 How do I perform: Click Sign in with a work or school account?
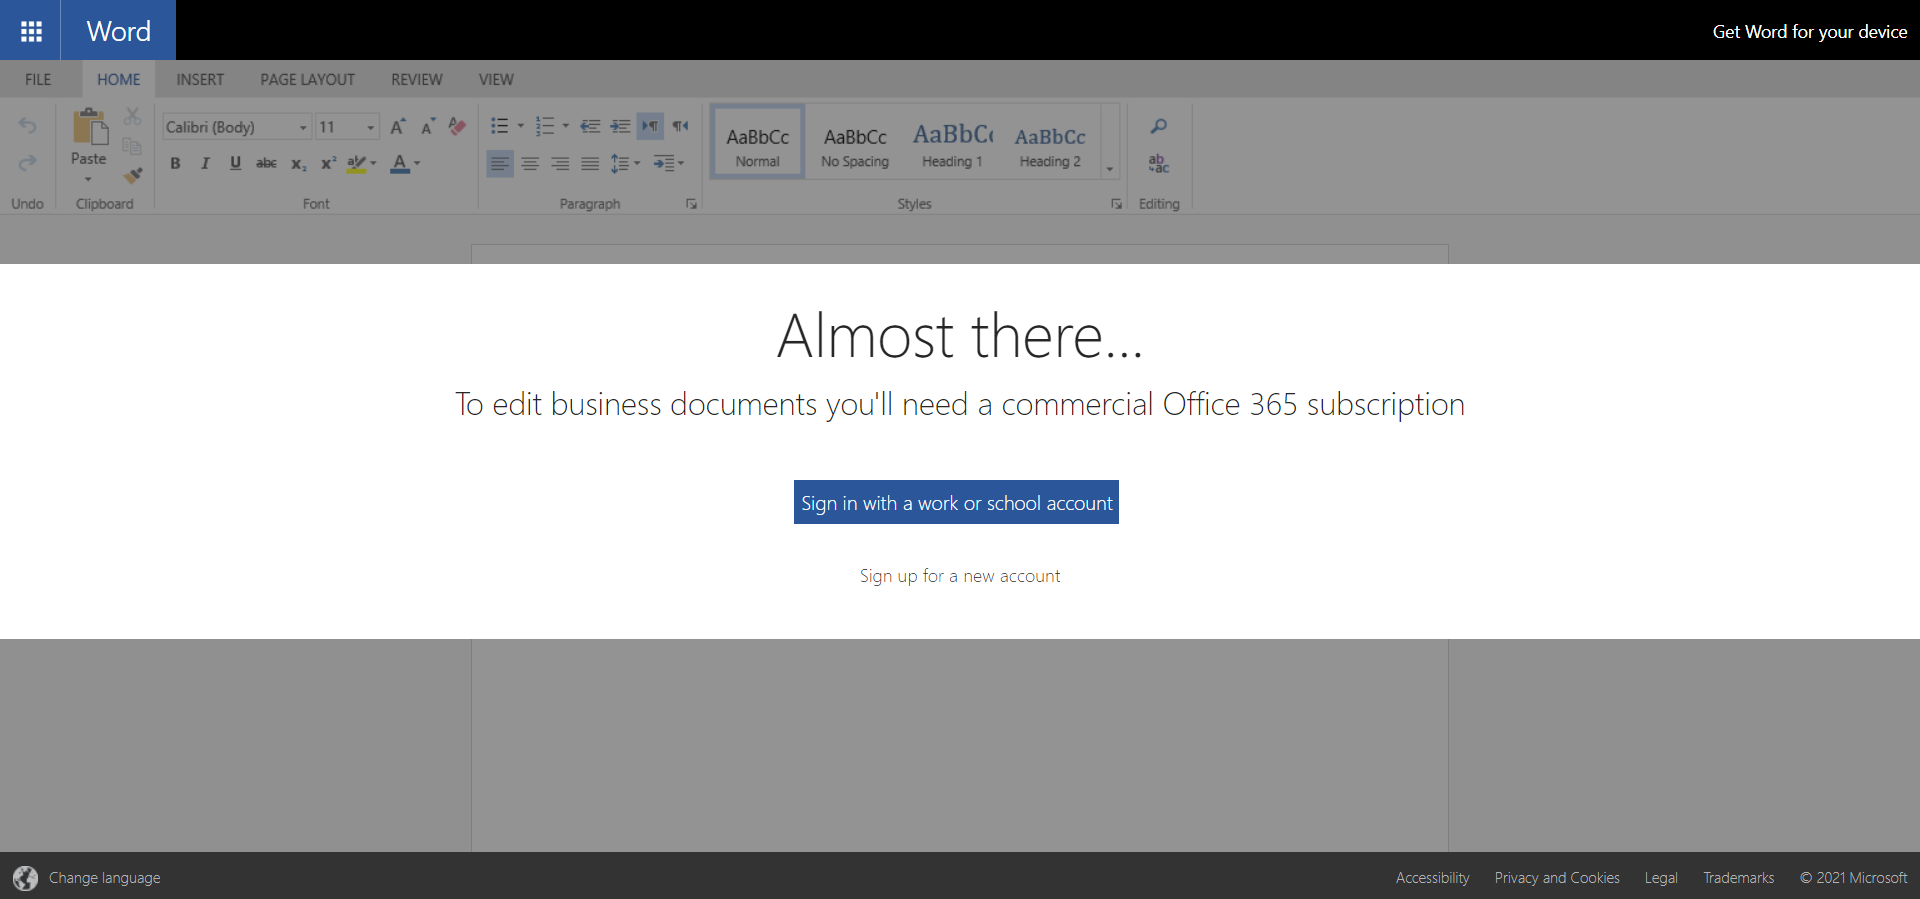(x=956, y=502)
